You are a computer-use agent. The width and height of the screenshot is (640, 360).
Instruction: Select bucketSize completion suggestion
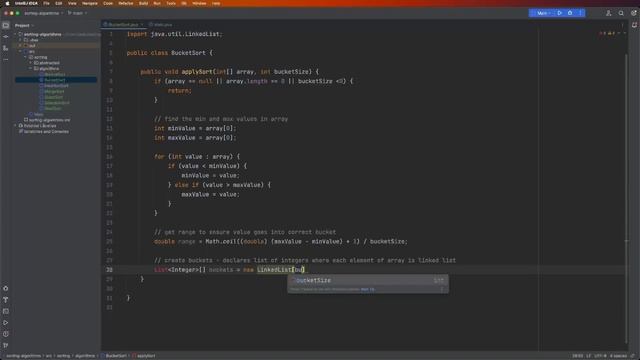368,280
